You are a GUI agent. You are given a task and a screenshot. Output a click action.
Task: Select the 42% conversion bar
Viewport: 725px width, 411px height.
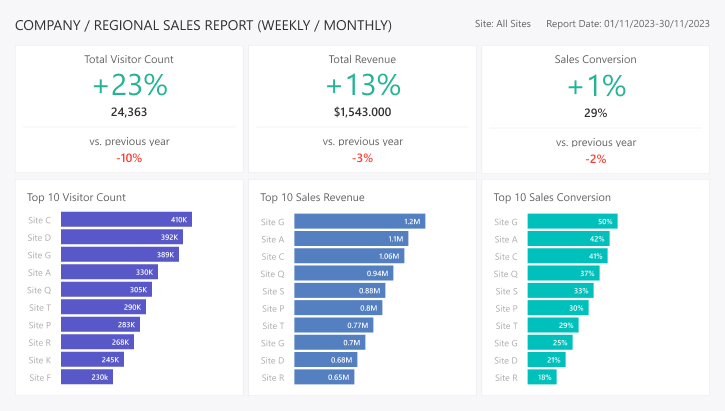point(568,239)
